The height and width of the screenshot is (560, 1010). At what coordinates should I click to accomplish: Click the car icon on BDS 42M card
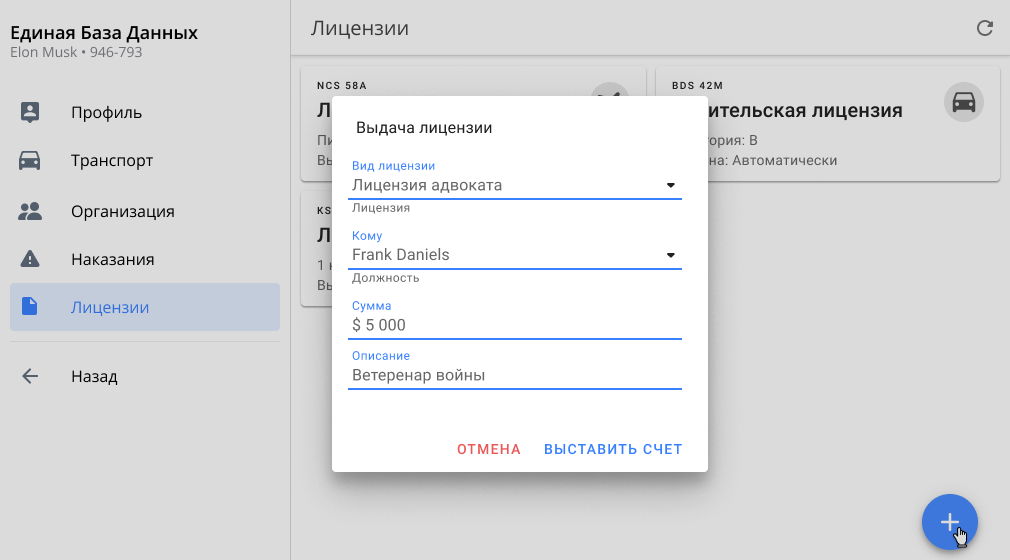point(963,102)
